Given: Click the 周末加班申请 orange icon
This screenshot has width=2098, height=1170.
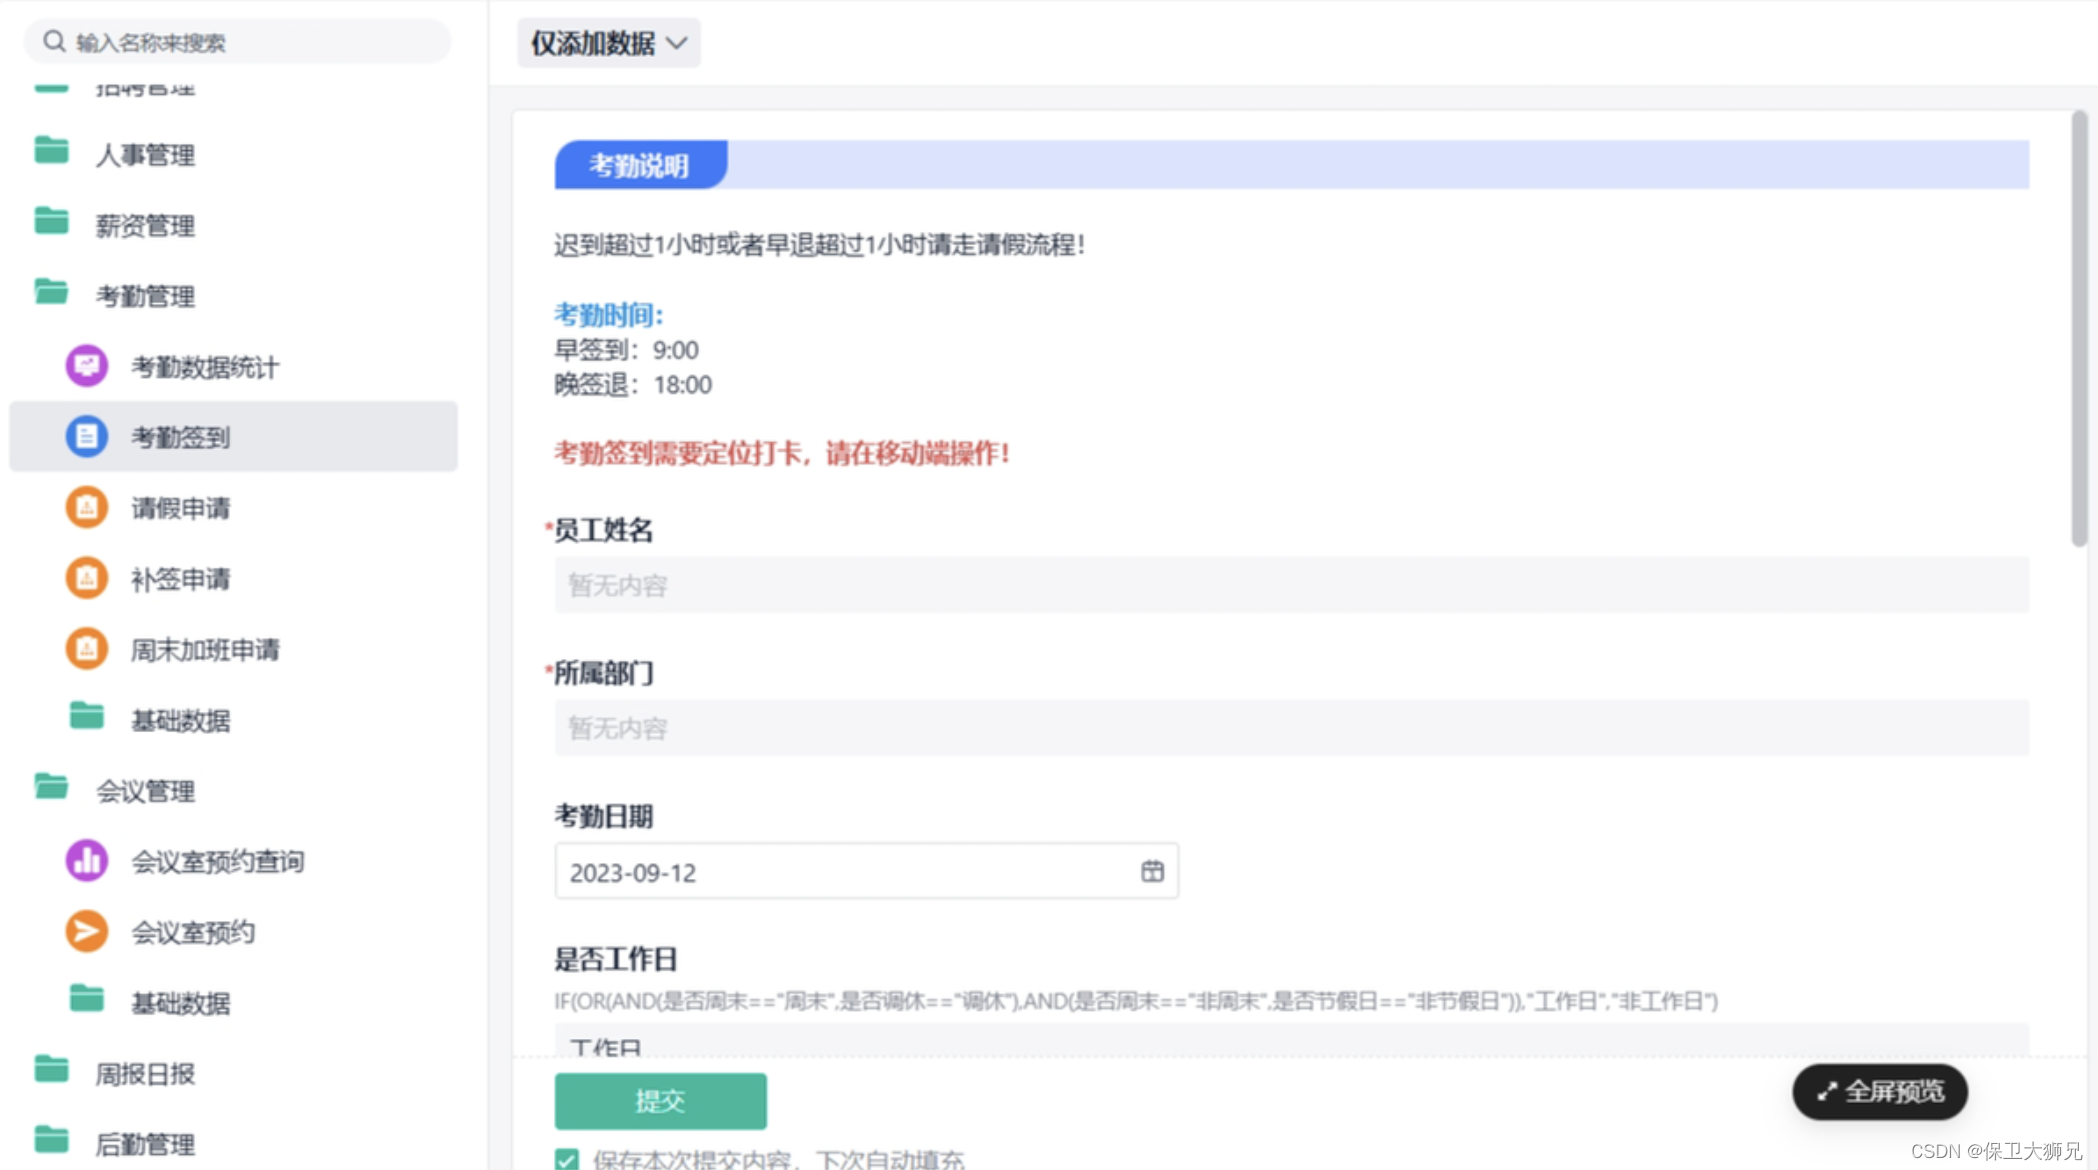Looking at the screenshot, I should pos(87,649).
